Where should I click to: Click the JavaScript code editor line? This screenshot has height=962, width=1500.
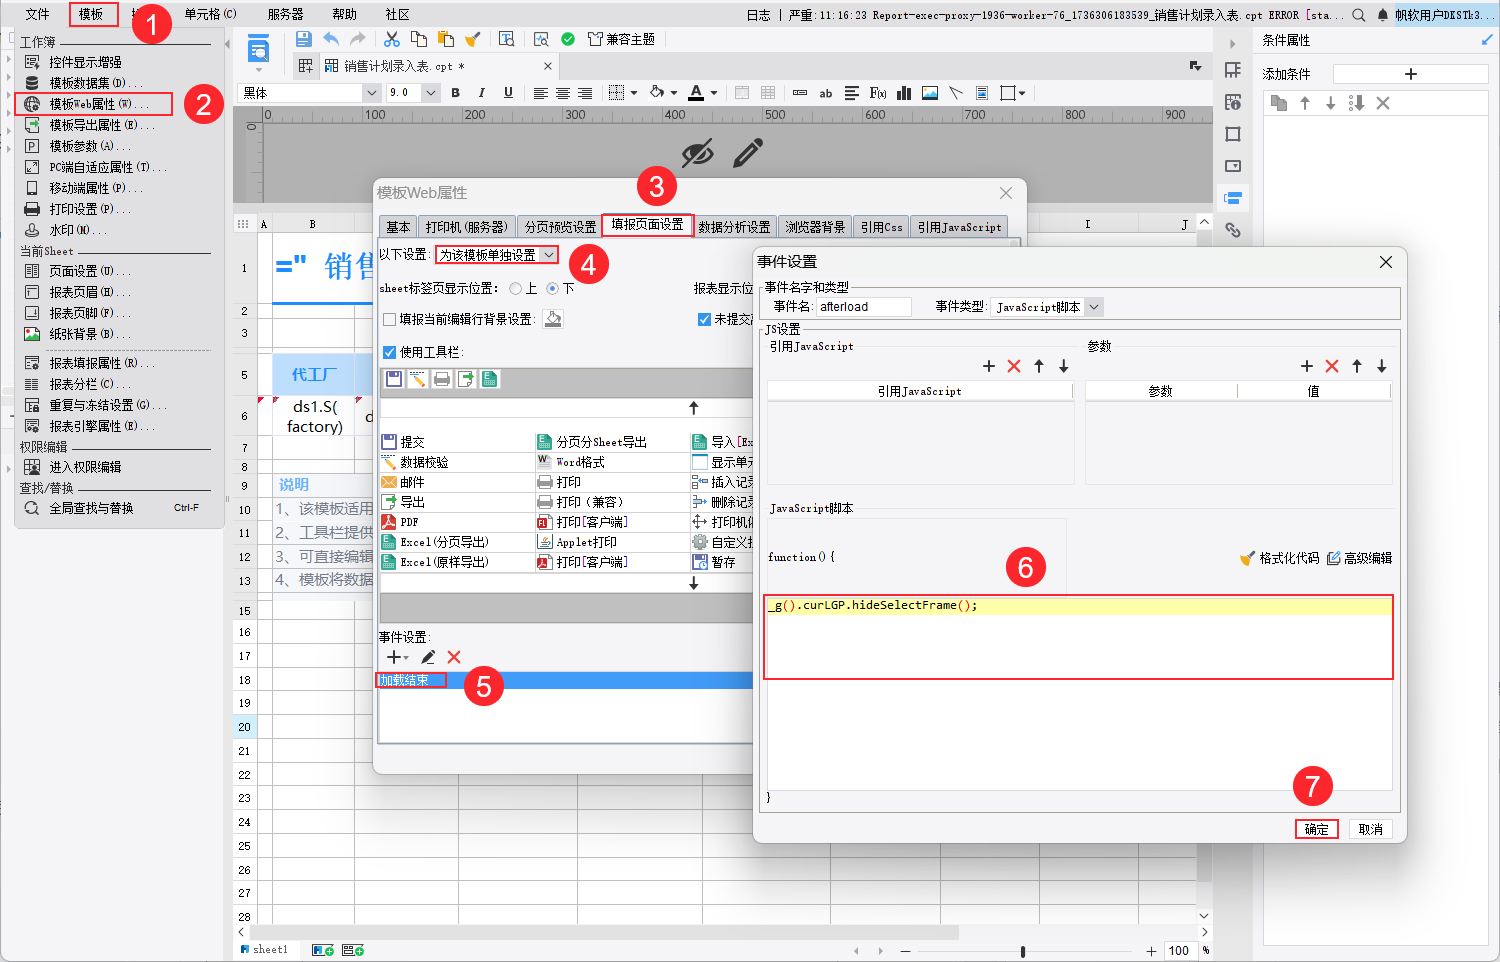pyautogui.click(x=1078, y=605)
